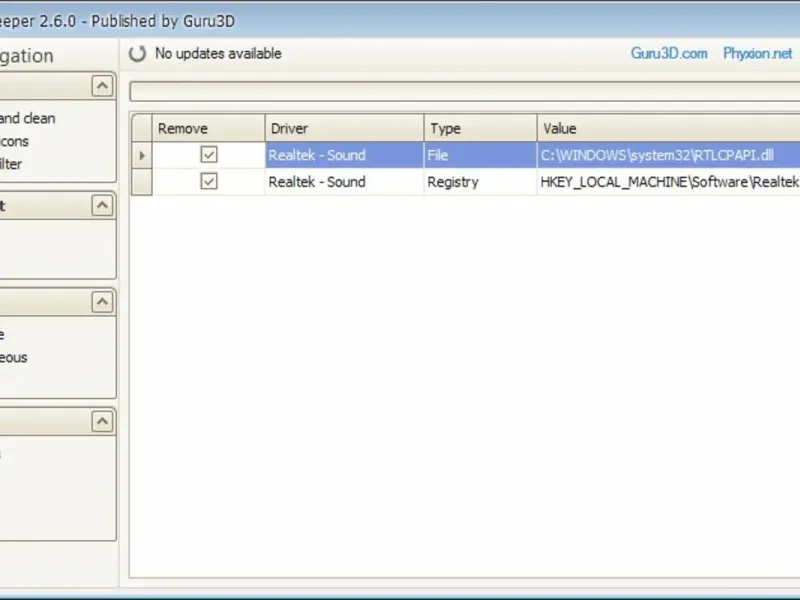Click the progress bar above the table

465,92
